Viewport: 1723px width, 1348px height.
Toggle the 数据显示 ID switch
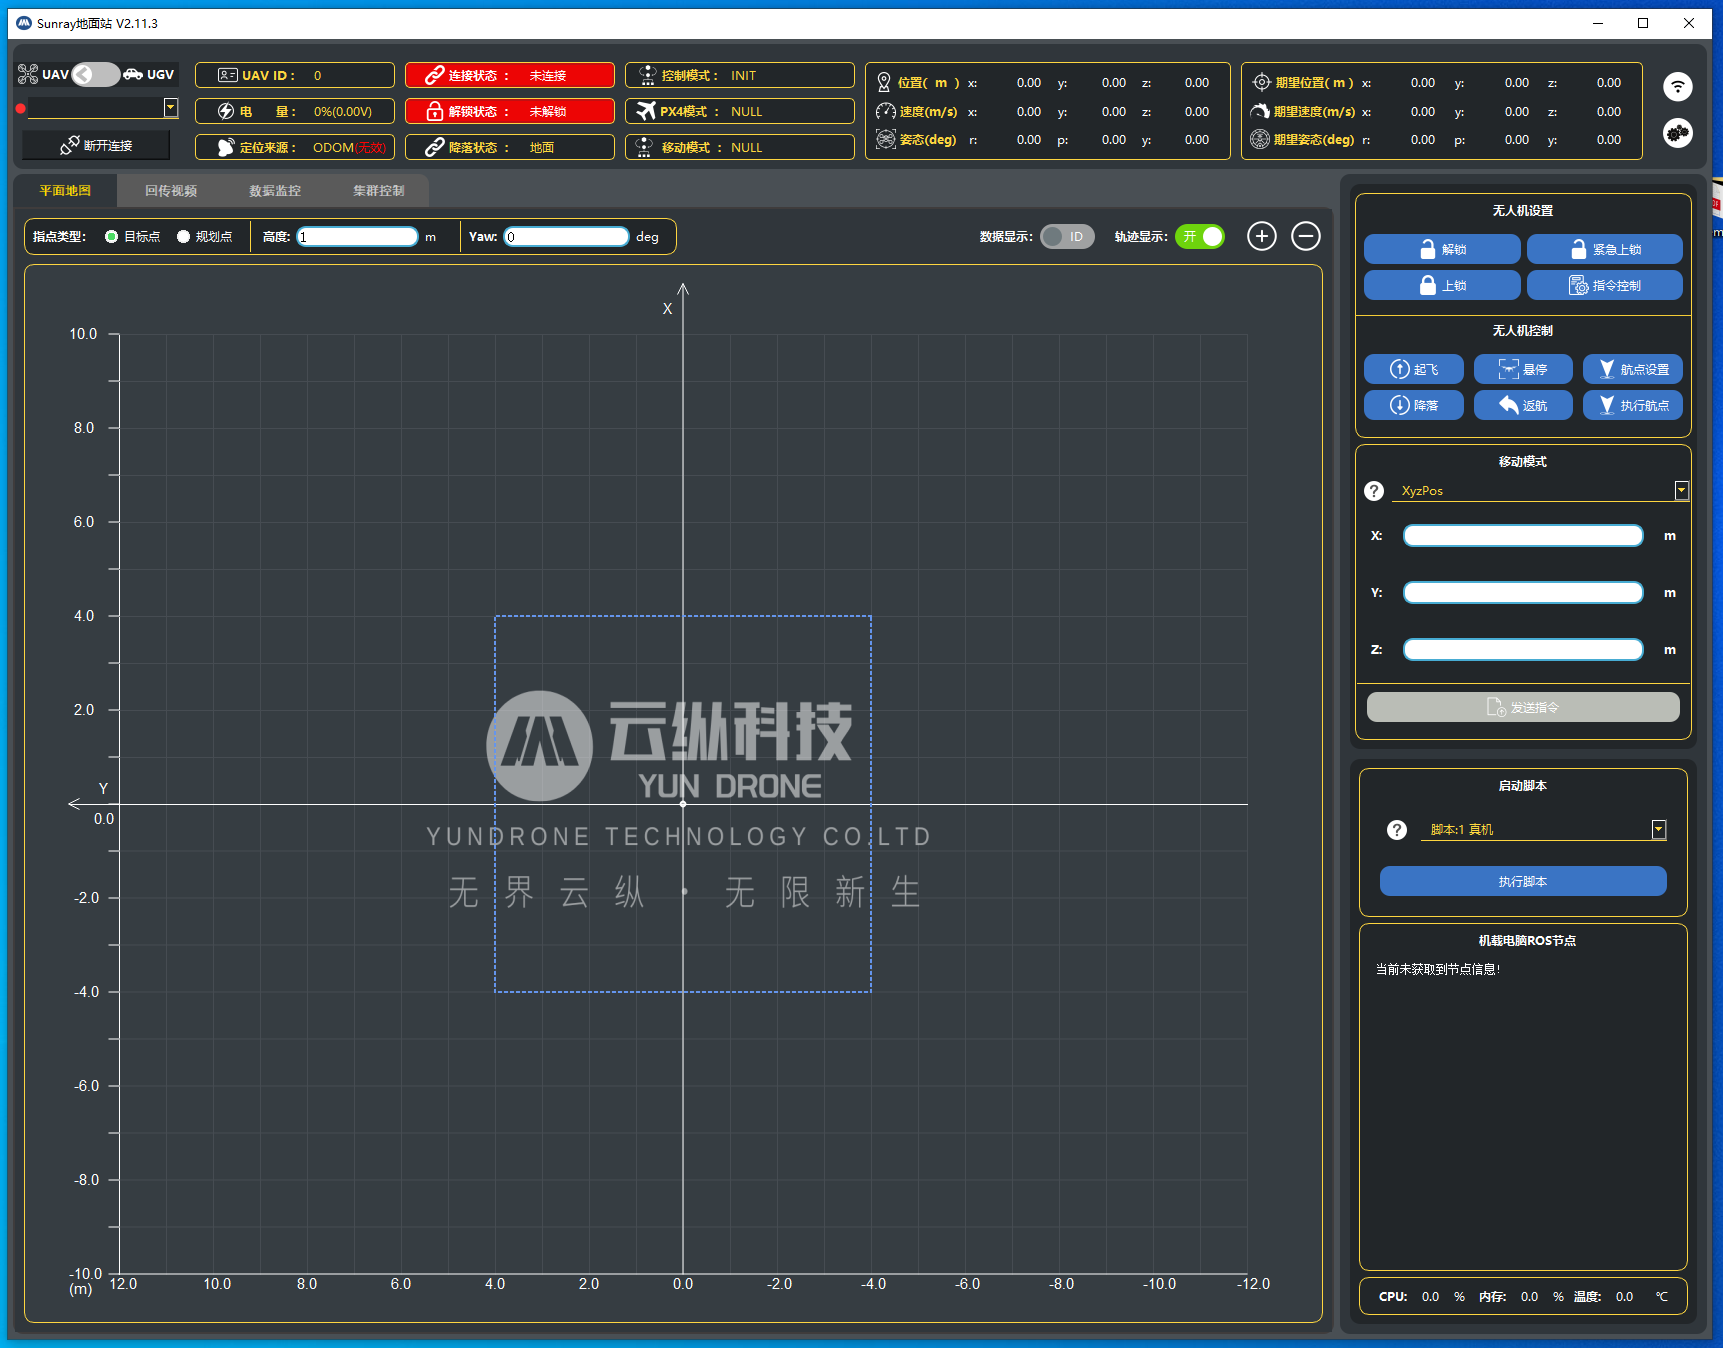pyautogui.click(x=1067, y=236)
